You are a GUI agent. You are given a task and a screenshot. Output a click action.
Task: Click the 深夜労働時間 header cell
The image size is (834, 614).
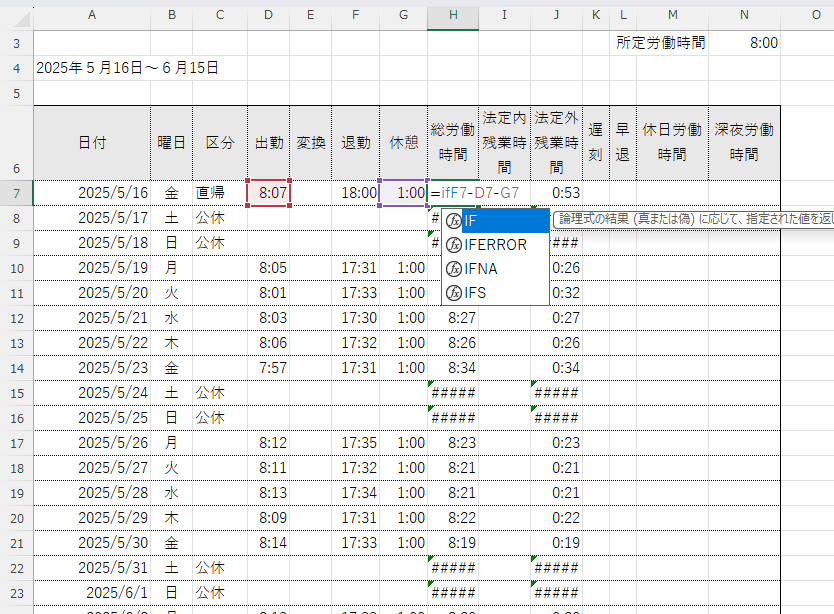(744, 142)
